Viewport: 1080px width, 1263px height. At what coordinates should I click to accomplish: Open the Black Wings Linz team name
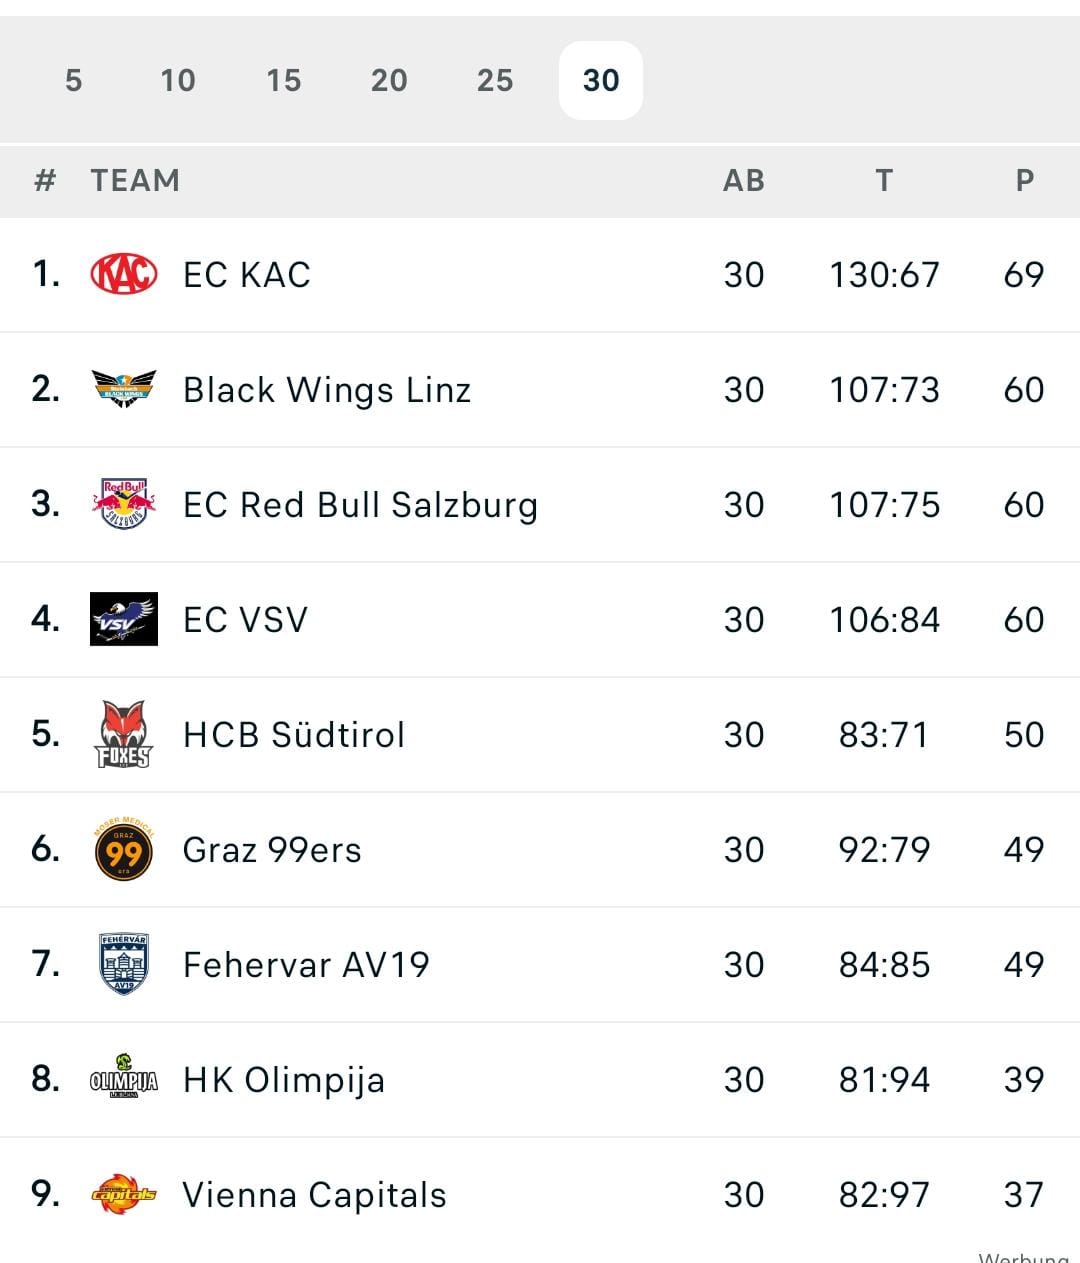327,389
